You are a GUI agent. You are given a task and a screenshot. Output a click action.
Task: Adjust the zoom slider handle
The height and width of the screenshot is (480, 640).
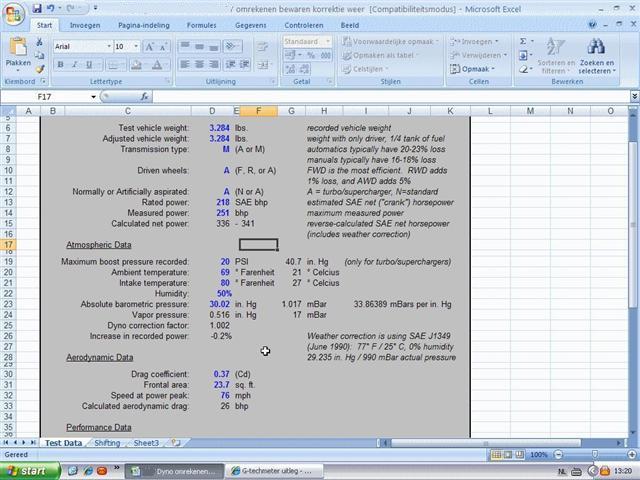595,454
